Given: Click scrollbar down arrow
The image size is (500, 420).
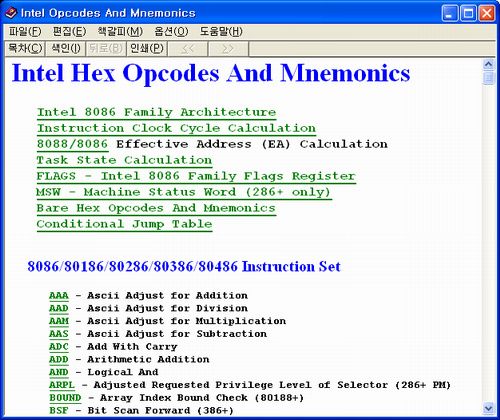Looking at the screenshot, I should [x=488, y=408].
